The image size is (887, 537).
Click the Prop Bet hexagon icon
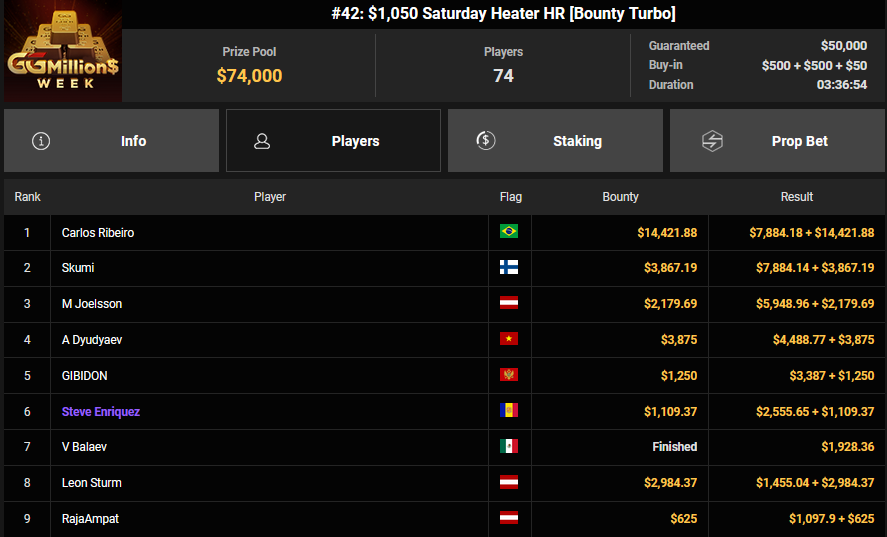click(x=712, y=141)
